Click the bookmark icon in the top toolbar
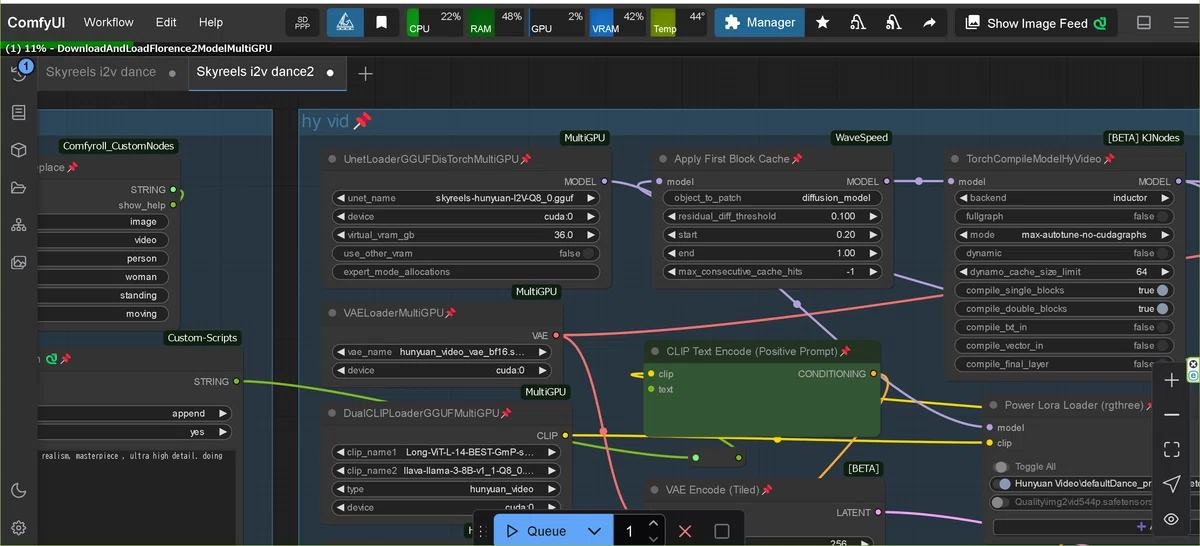 (382, 22)
